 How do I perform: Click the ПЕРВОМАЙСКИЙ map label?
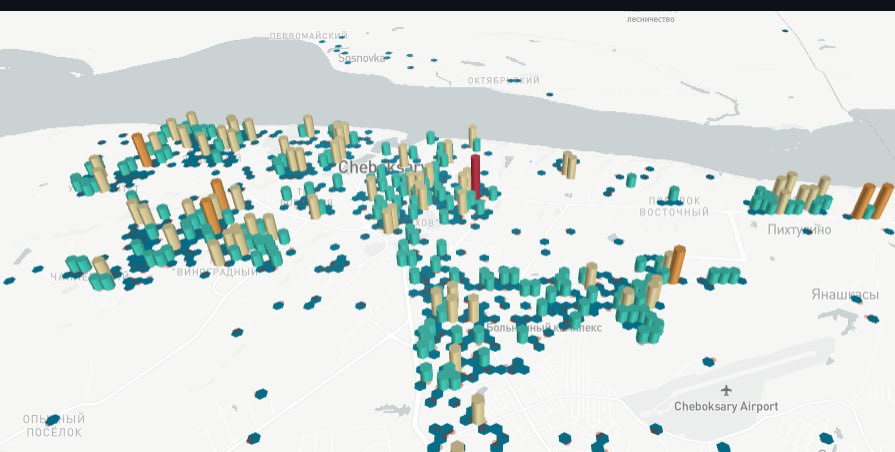pos(307,36)
